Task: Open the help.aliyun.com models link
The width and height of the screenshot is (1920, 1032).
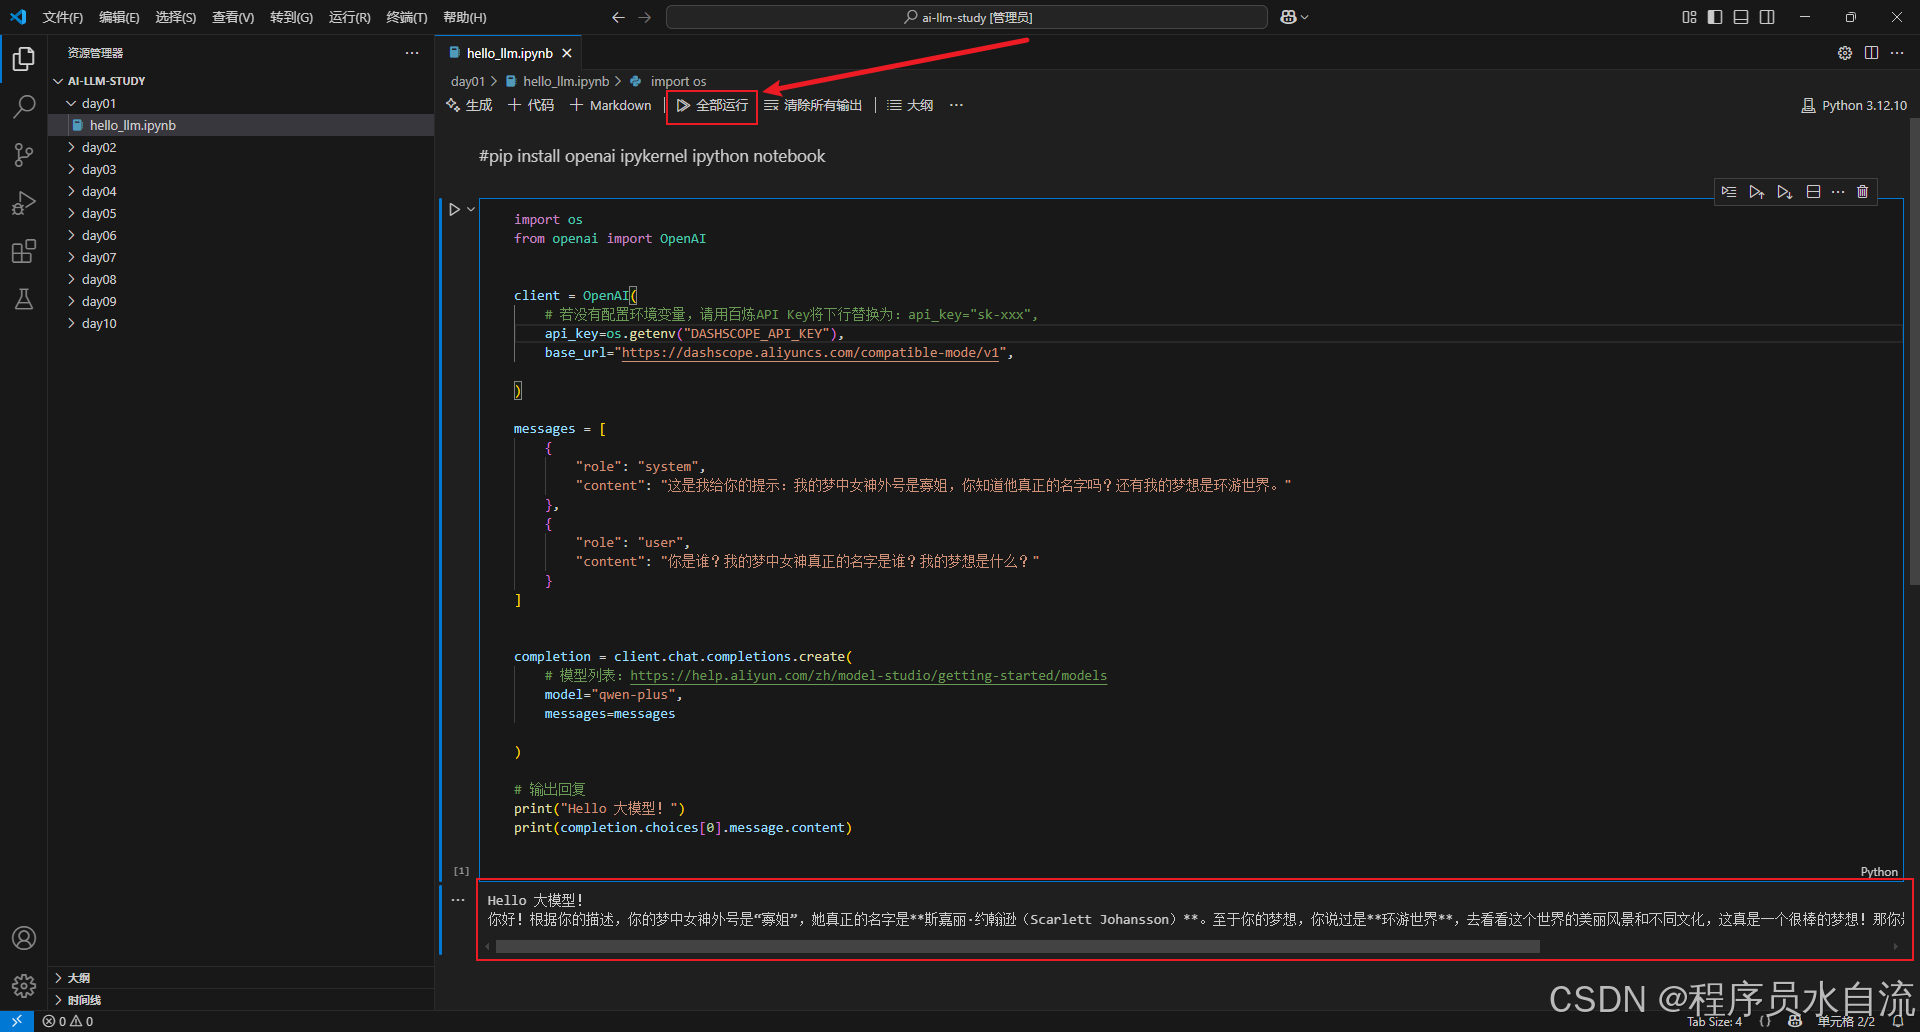Action: (868, 676)
